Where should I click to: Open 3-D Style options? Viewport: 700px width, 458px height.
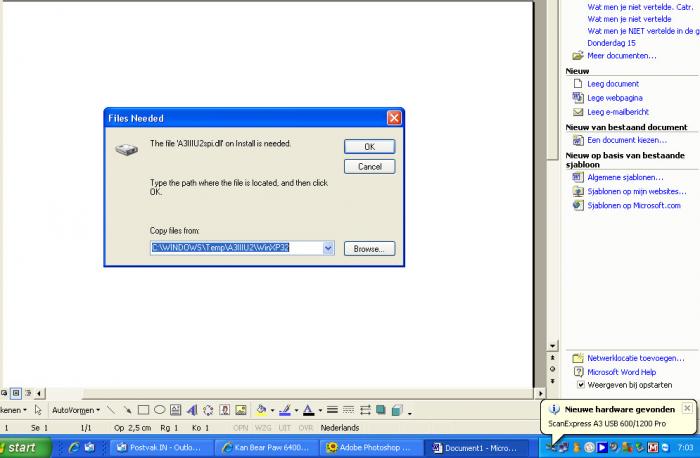pyautogui.click(x=397, y=410)
